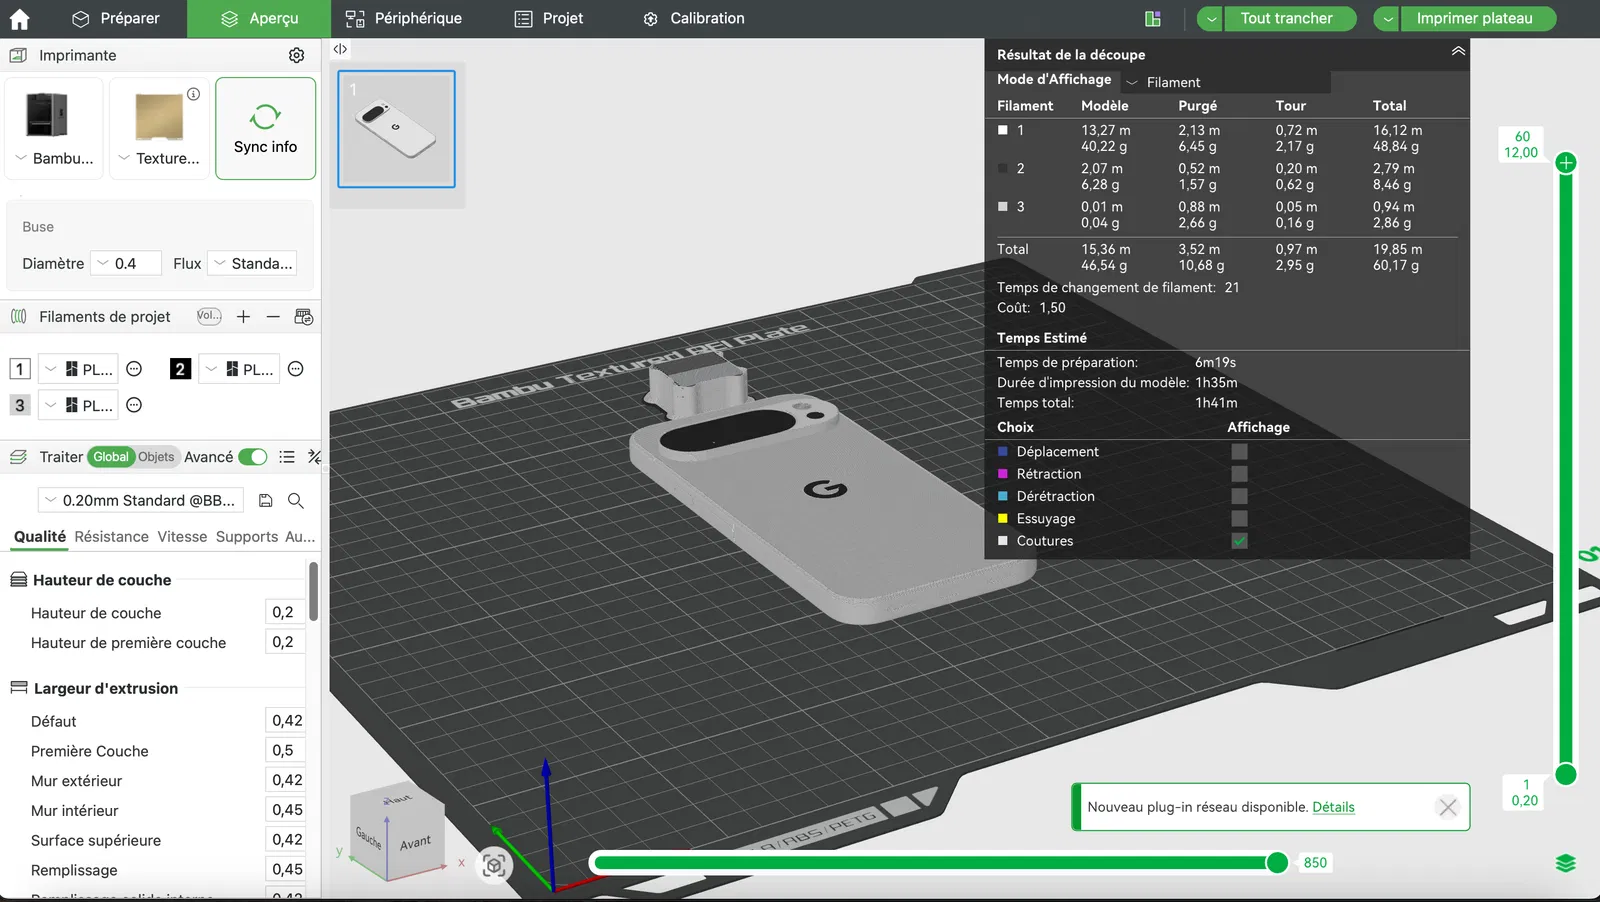Dismiss the network plug-in notification
Image resolution: width=1600 pixels, height=902 pixels.
(x=1447, y=807)
